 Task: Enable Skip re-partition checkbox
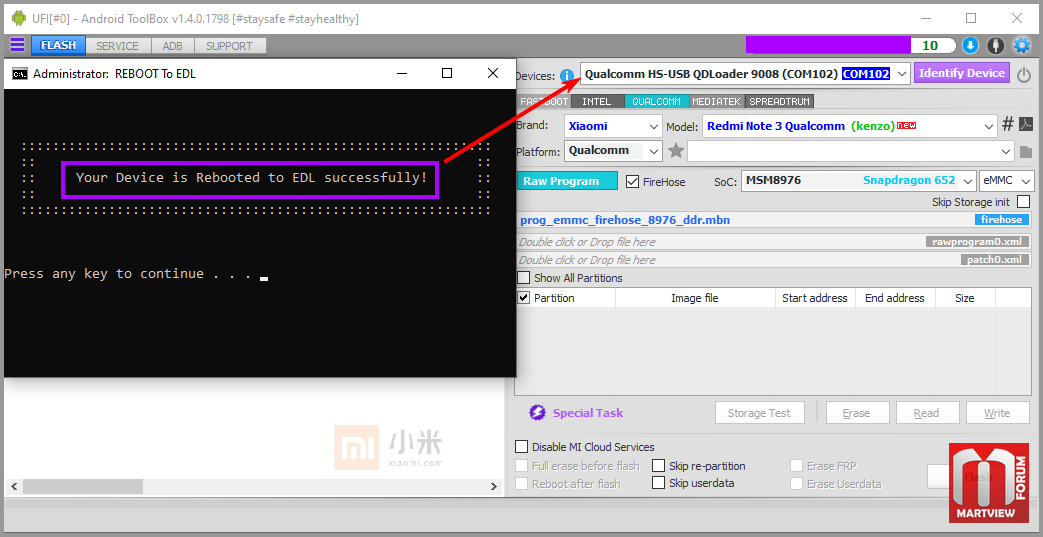[659, 466]
